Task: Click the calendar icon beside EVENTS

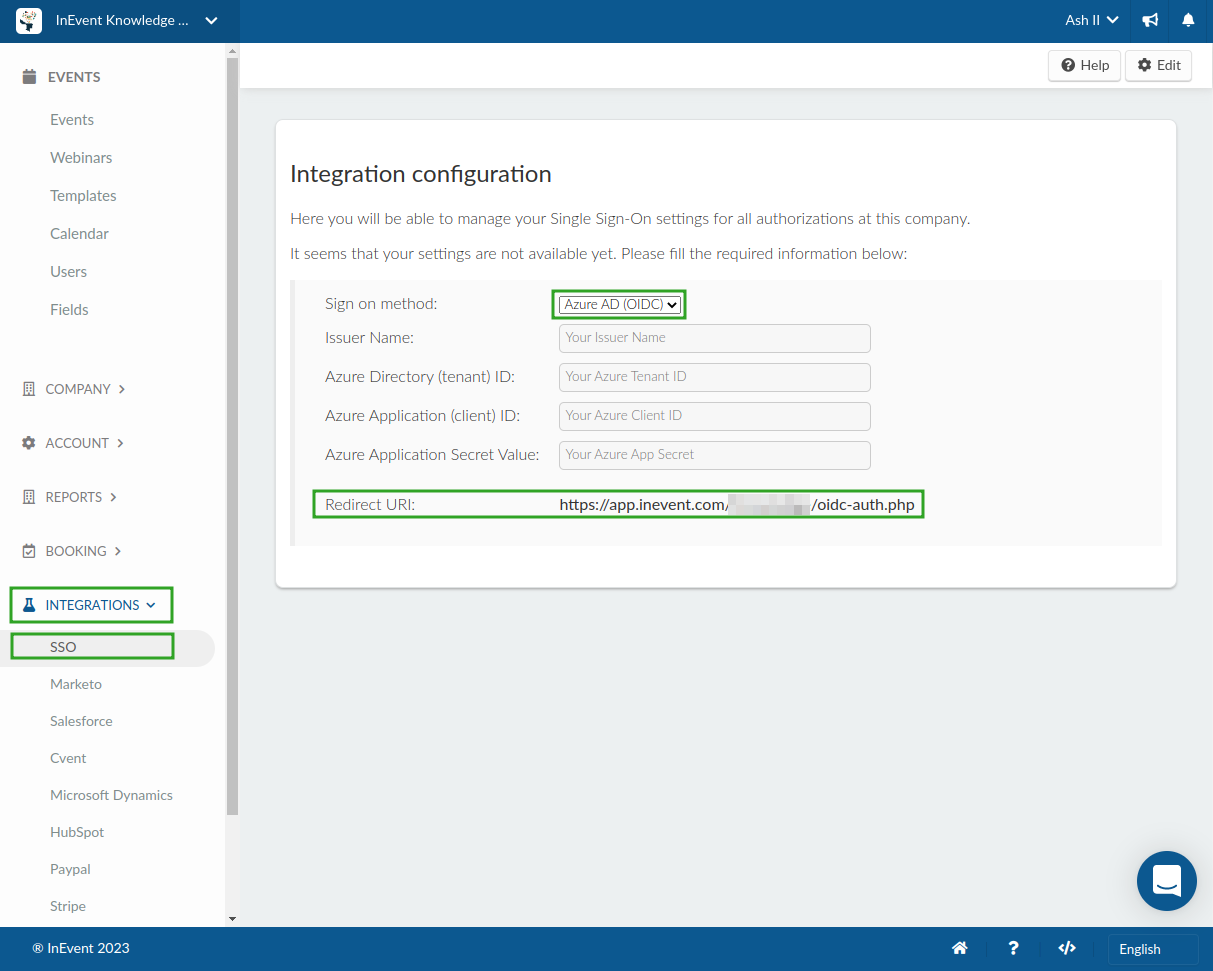Action: [x=29, y=77]
